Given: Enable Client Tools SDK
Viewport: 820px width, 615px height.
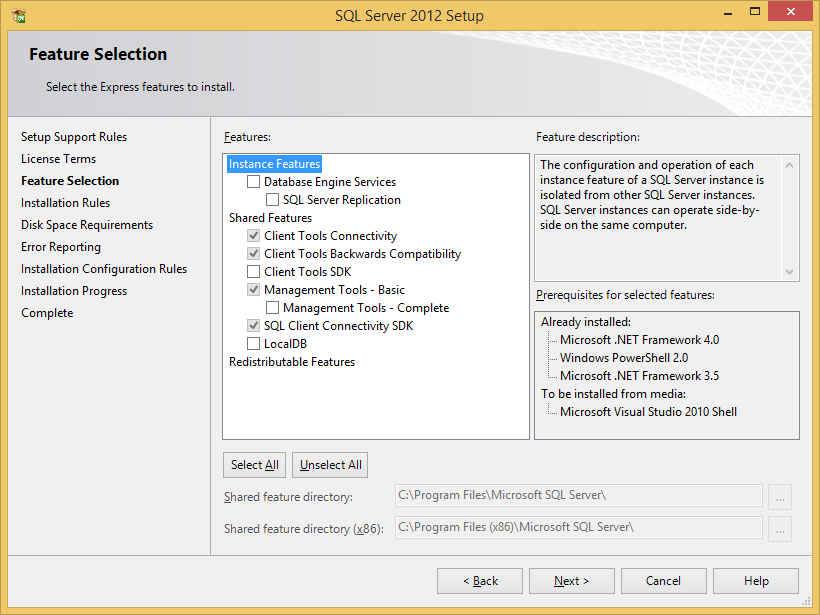Looking at the screenshot, I should click(253, 271).
